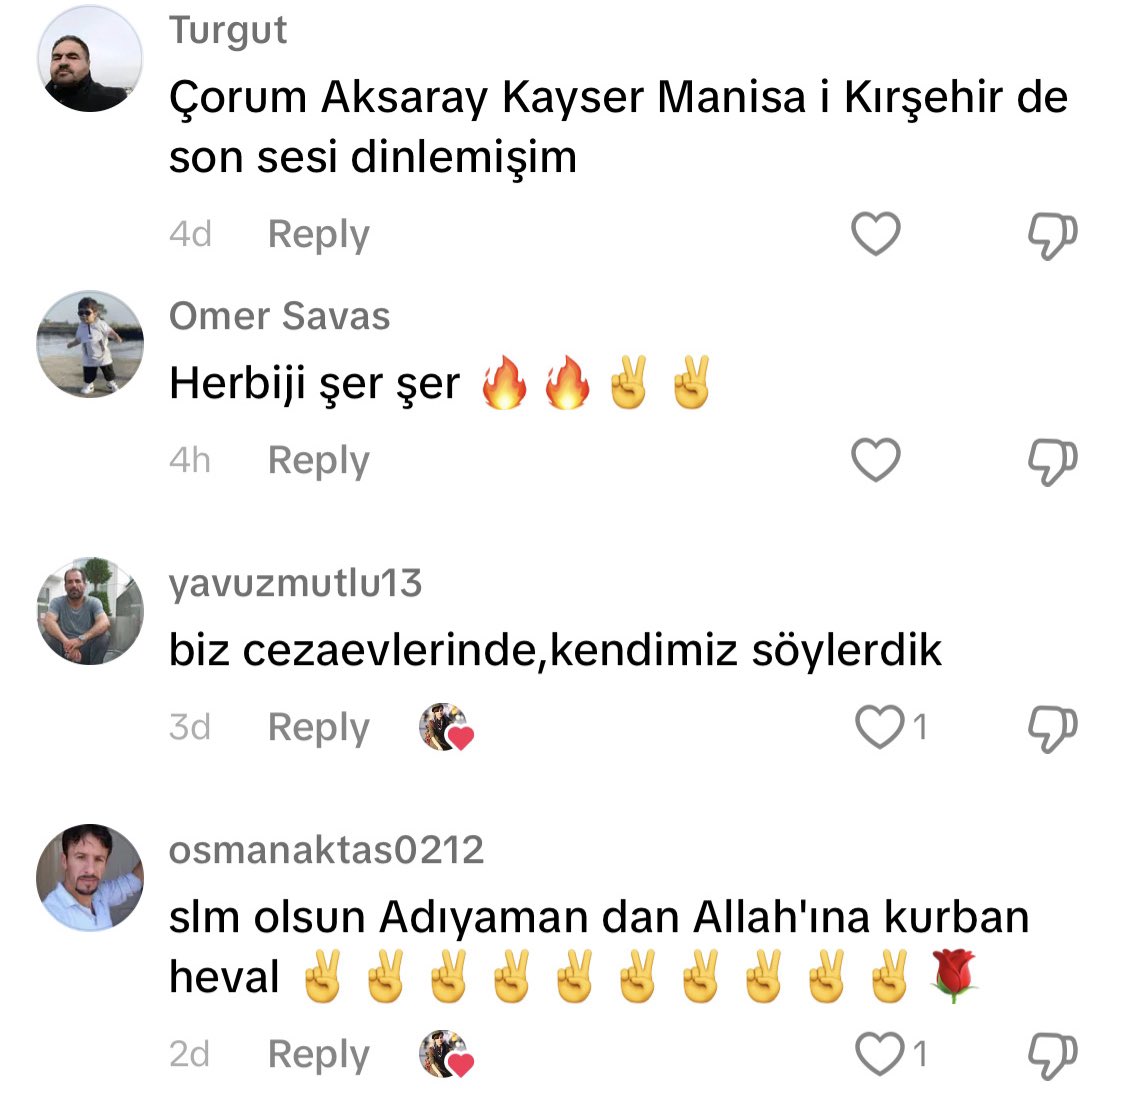Like Turgut's comment with the heart icon
Screen dimensions: 1125x1107
(875, 234)
